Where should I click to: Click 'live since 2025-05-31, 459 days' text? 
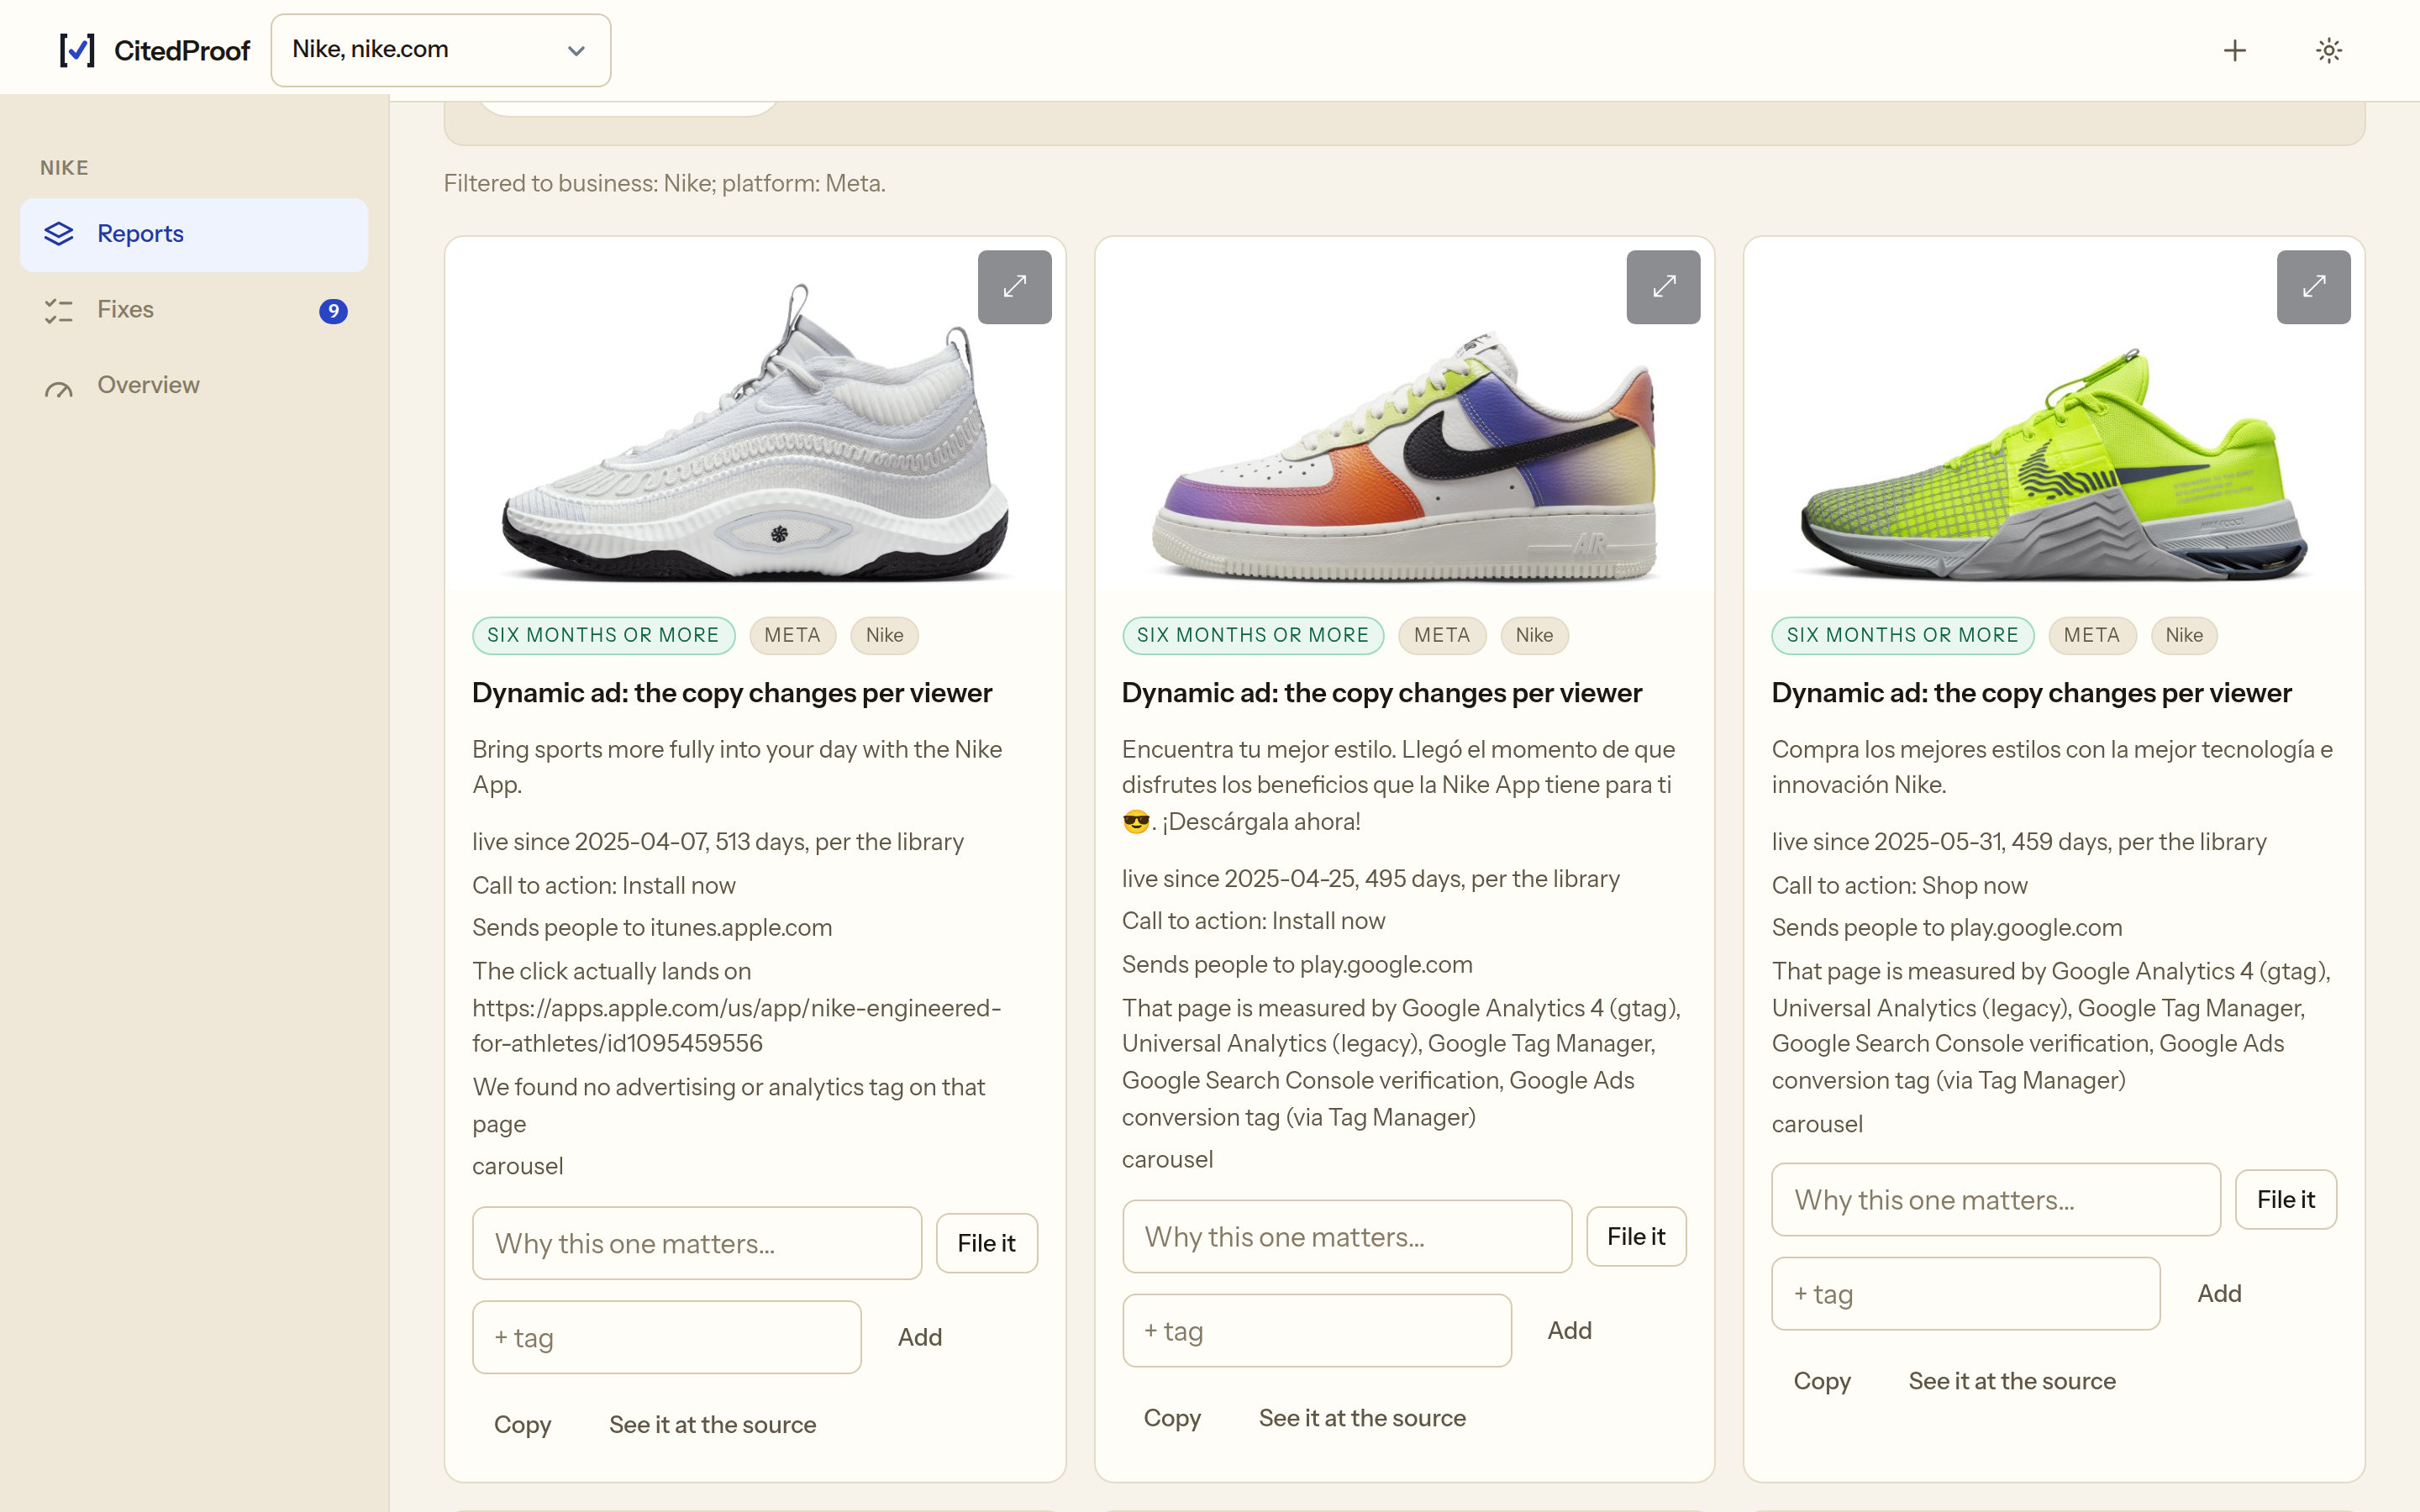coord(2018,841)
